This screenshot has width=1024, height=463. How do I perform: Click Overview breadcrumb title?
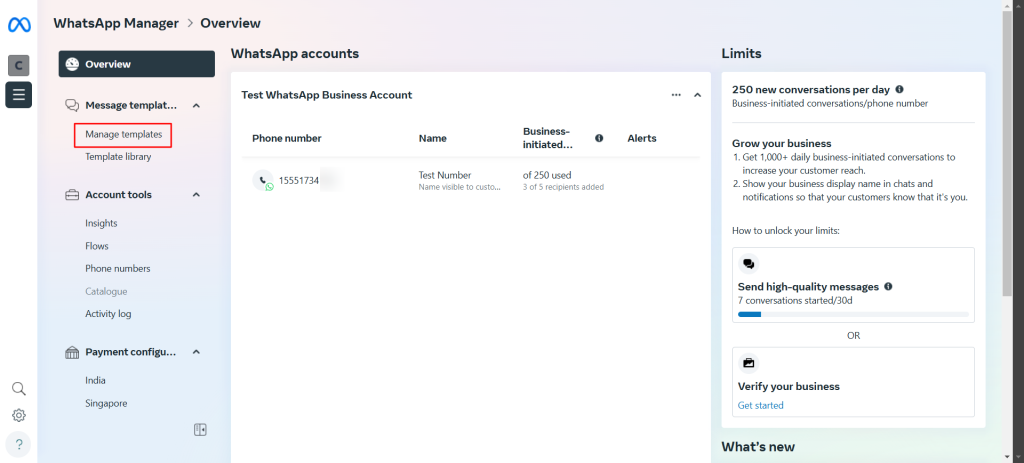click(x=231, y=24)
